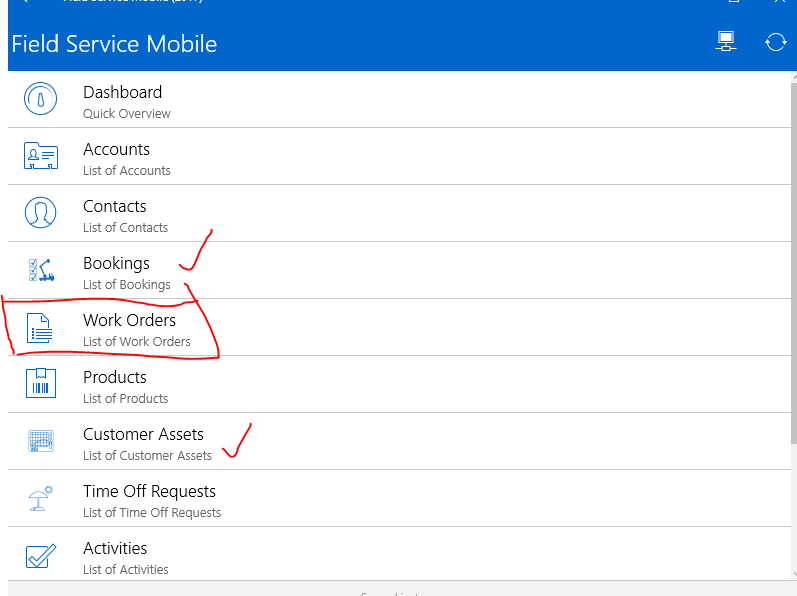Click the List of Products subtitle
Screen dimensions: 797x596
pyautogui.click(x=126, y=398)
